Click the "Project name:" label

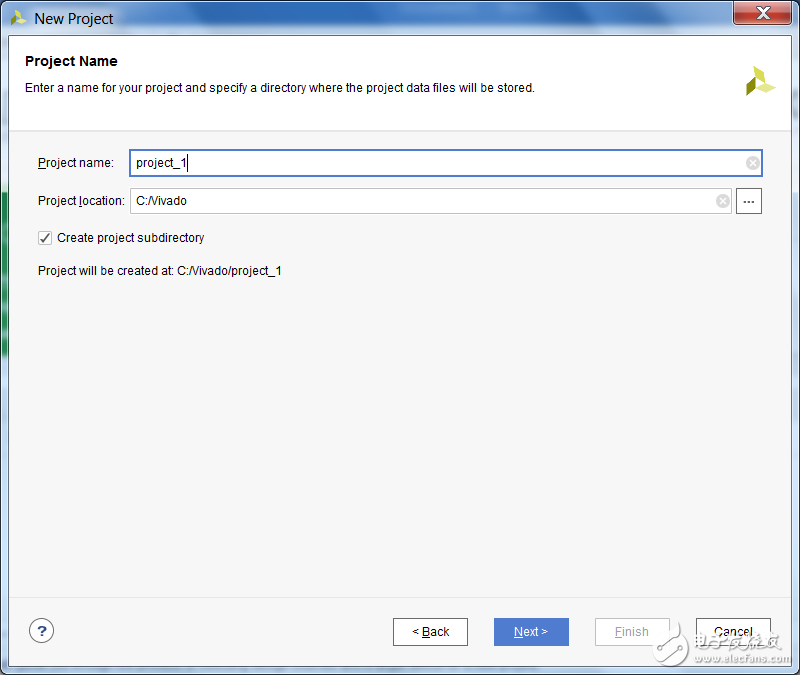click(x=76, y=163)
